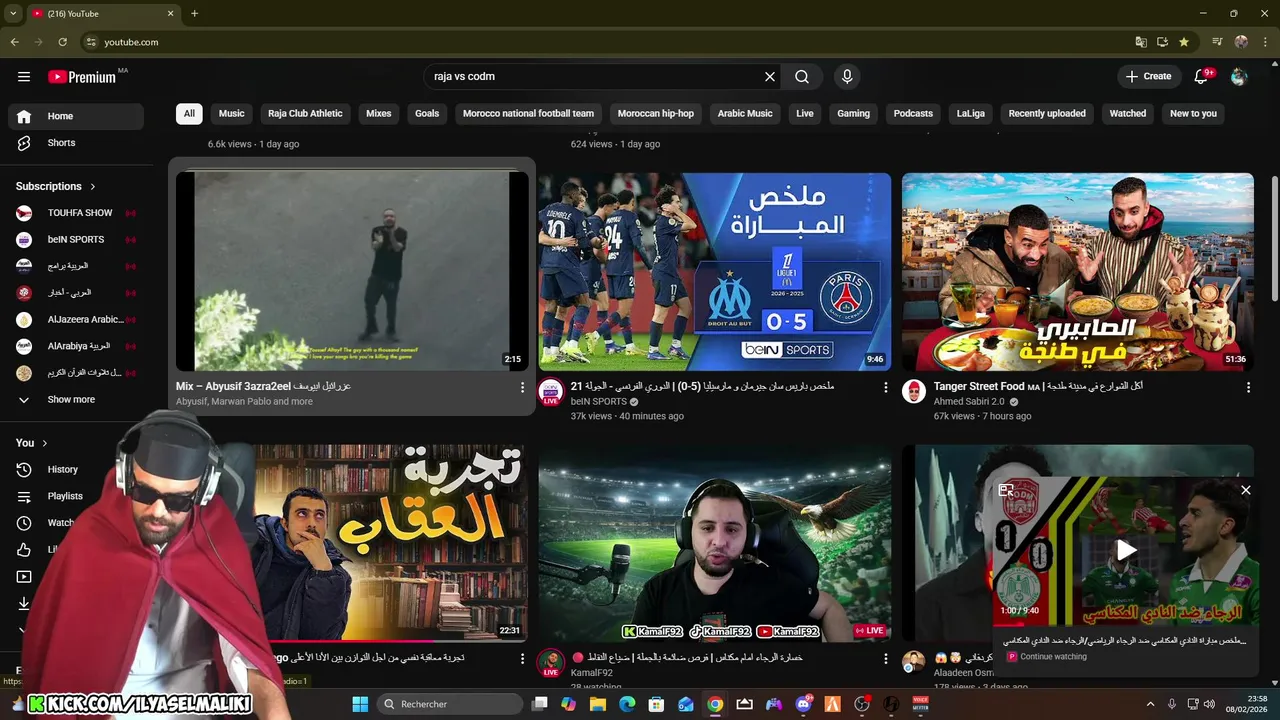
Task: Click Continue watching in the miniplayer
Action: 1053,657
